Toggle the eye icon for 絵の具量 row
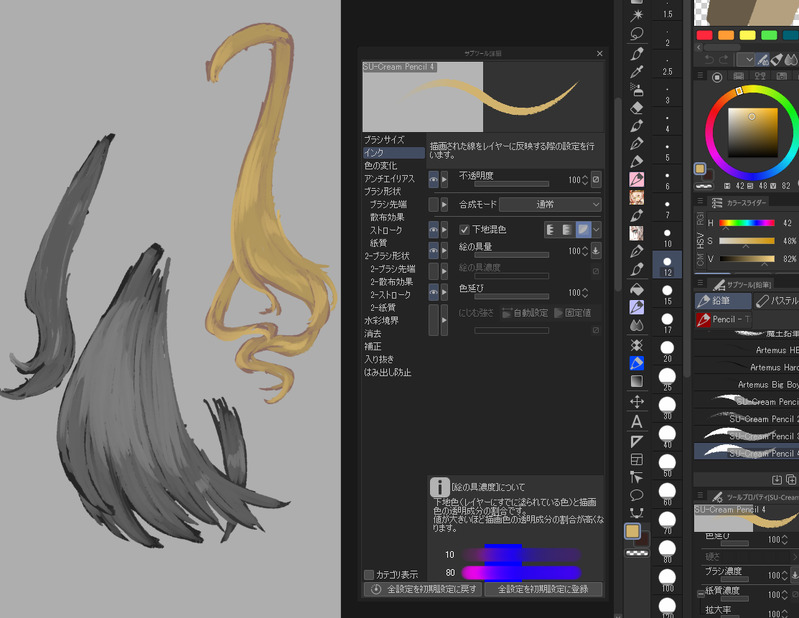Image resolution: width=799 pixels, height=618 pixels. 434,250
